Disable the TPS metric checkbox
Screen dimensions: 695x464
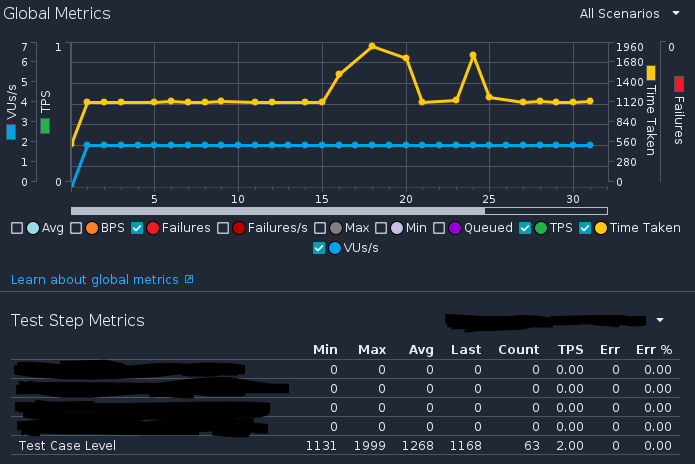click(525, 228)
